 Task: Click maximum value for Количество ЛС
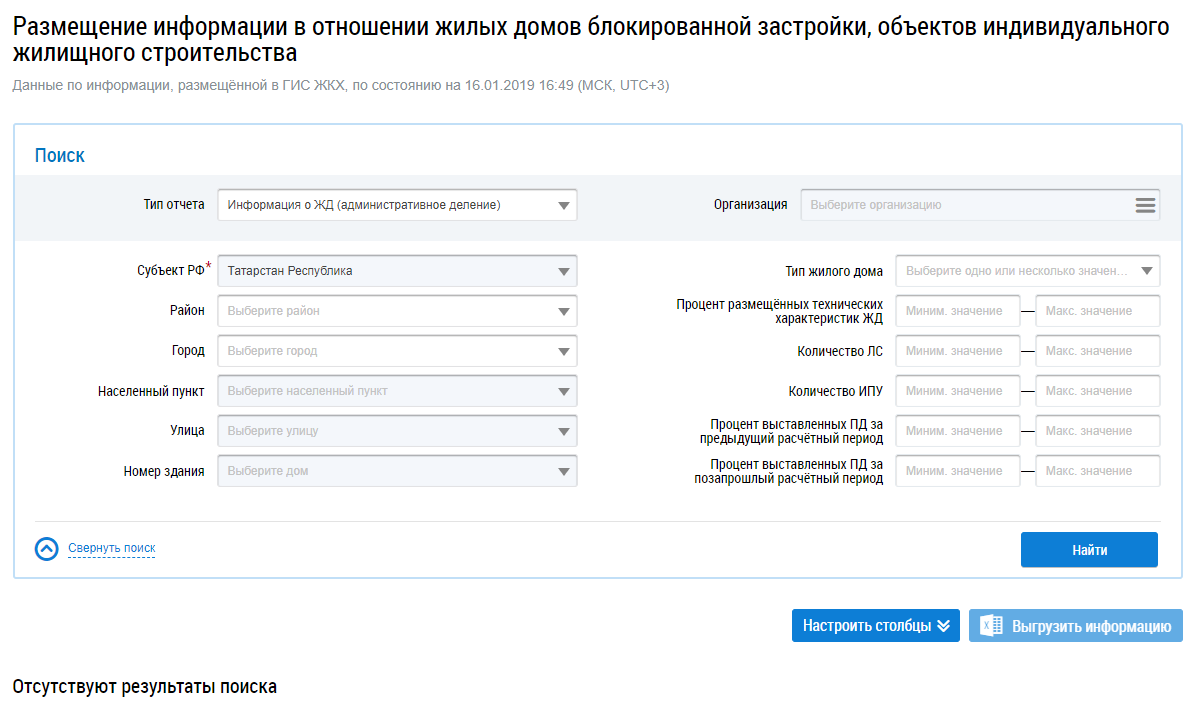pyautogui.click(x=1097, y=351)
